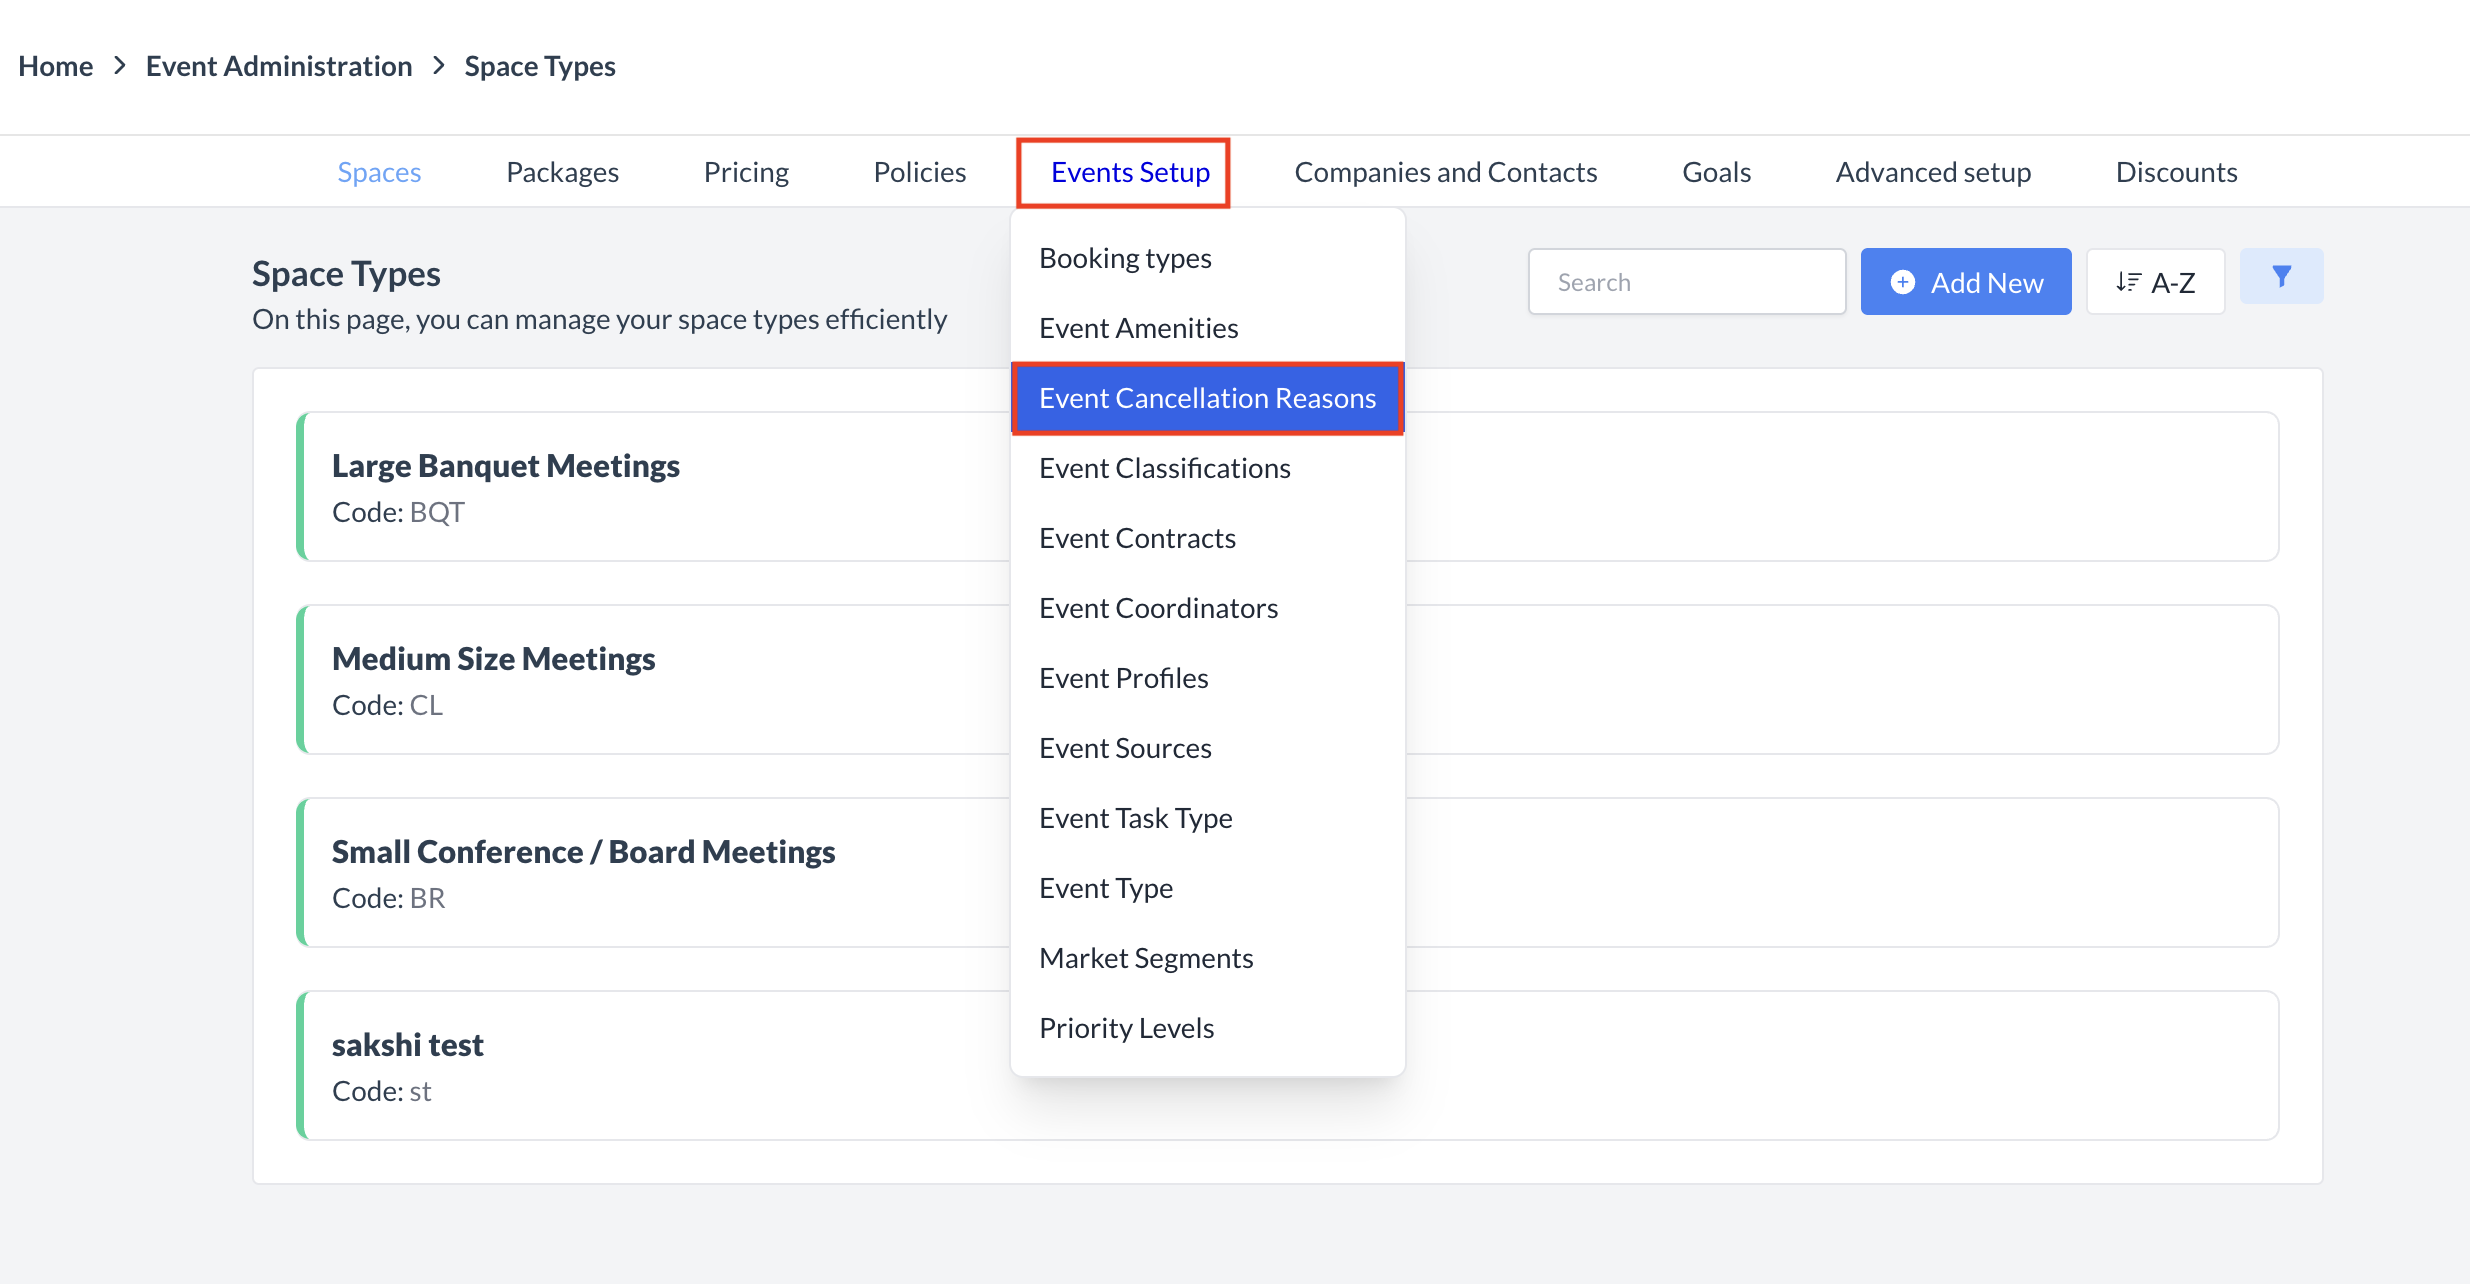Open the Advanced setup tab
The height and width of the screenshot is (1284, 2470).
pyautogui.click(x=1933, y=172)
